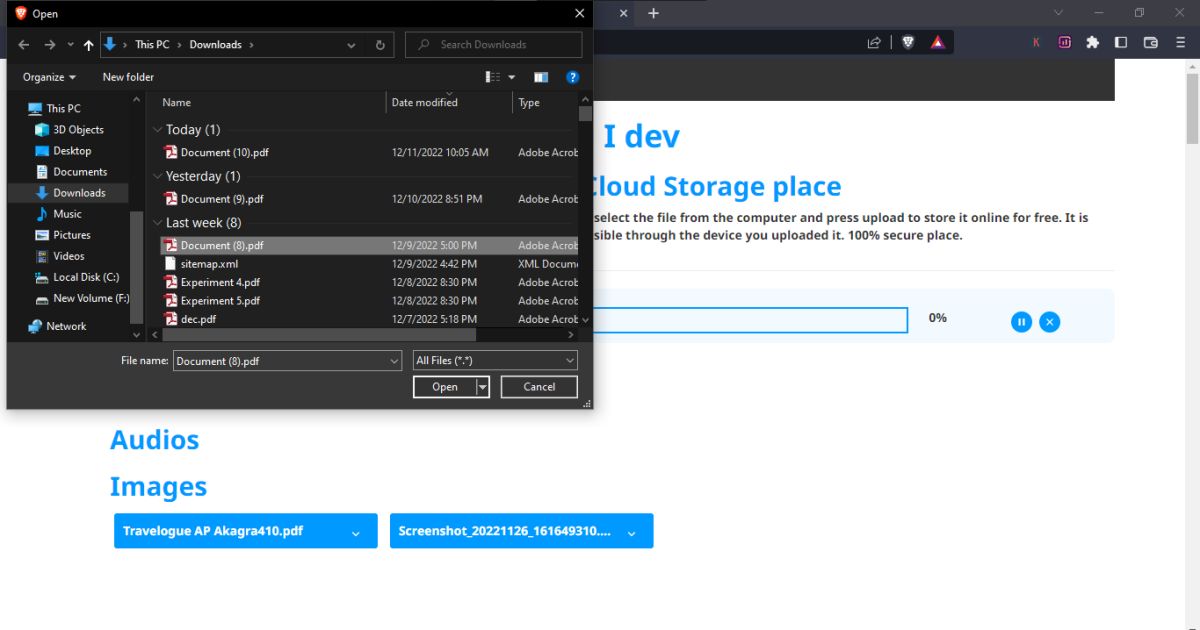This screenshot has width=1200, height=630.
Task: Open New Volume (F:) in sidebar
Action: 91,298
